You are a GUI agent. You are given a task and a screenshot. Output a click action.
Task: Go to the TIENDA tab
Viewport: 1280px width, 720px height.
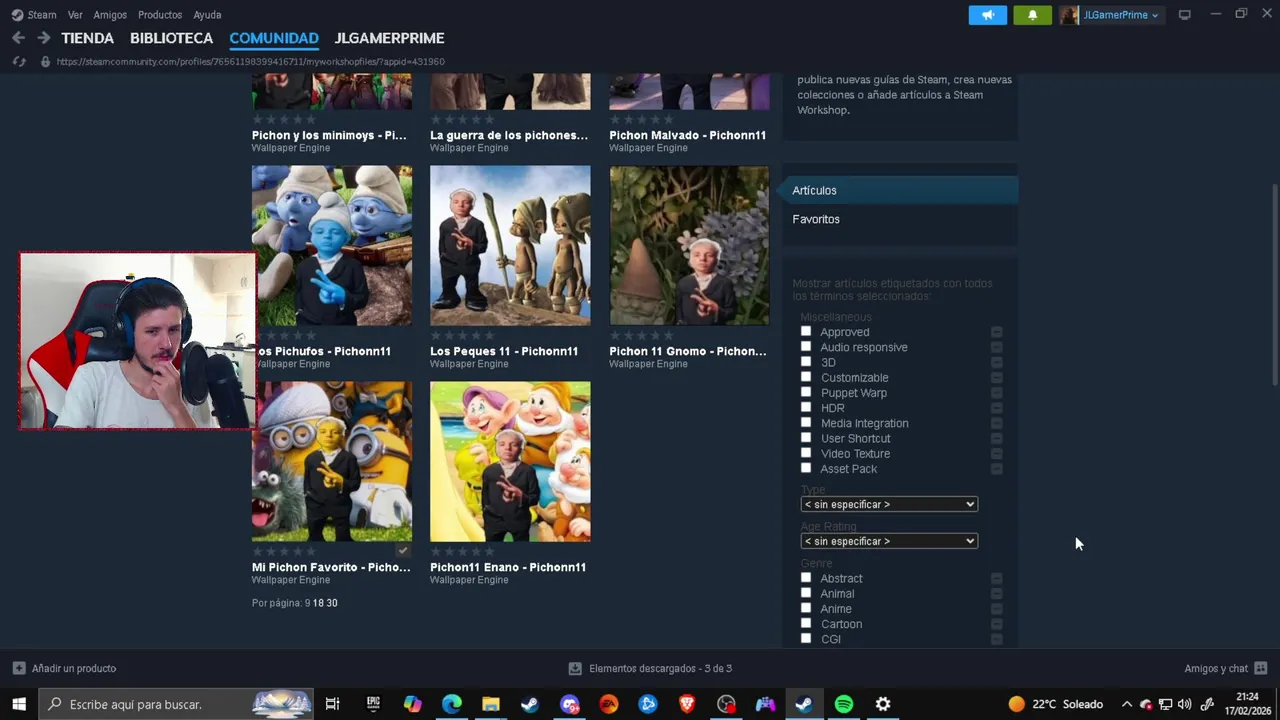point(88,38)
